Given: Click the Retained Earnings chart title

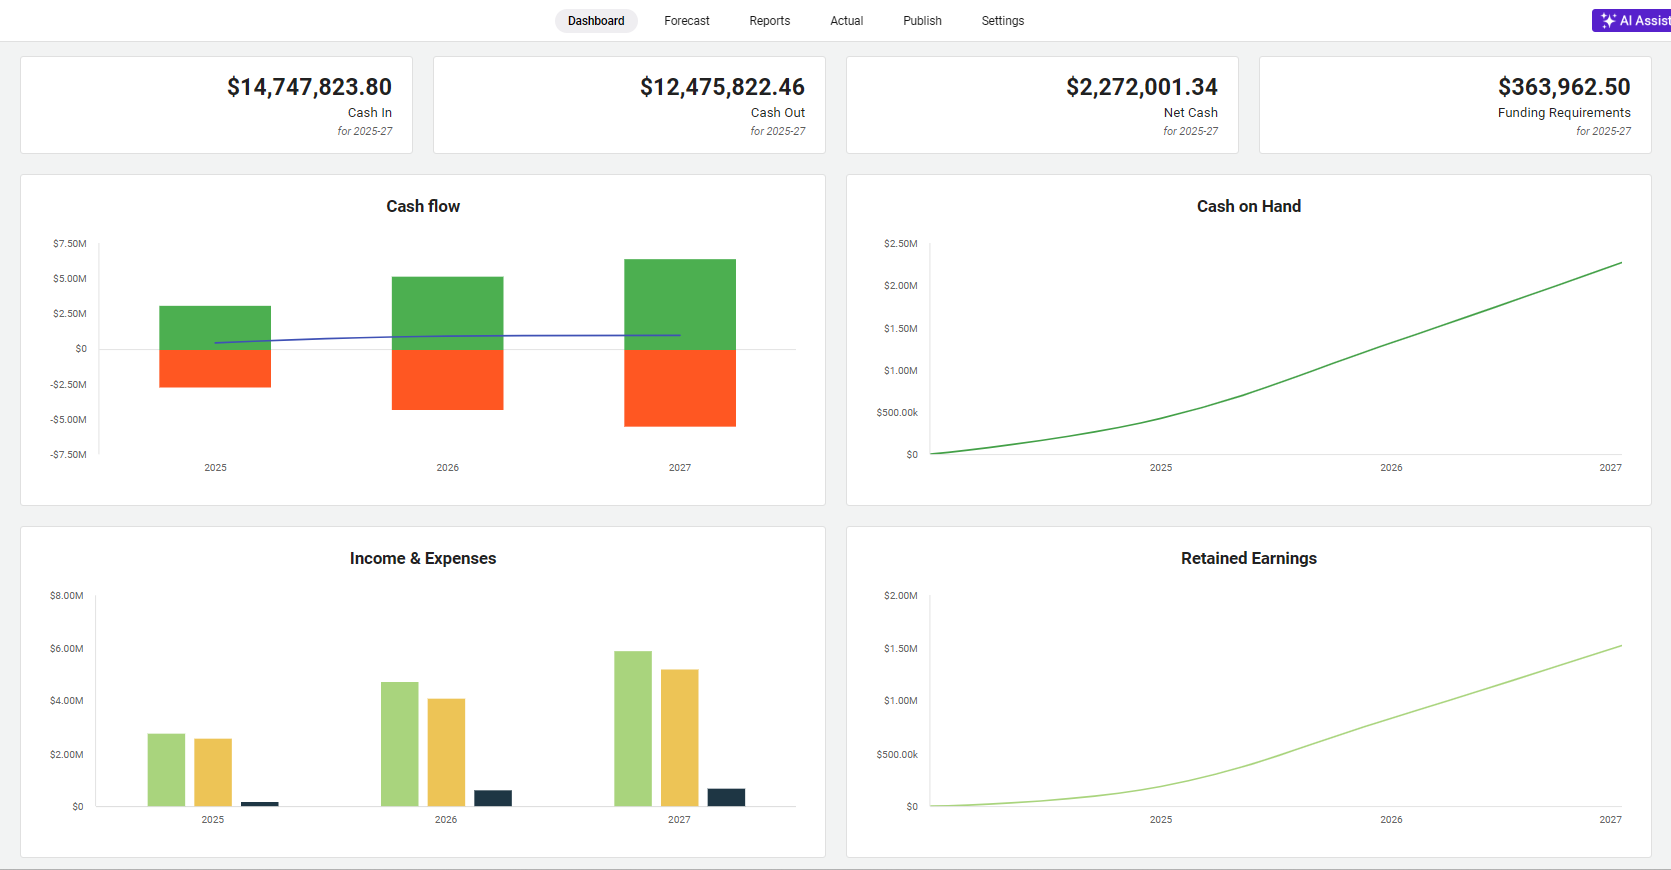Looking at the screenshot, I should (x=1249, y=558).
